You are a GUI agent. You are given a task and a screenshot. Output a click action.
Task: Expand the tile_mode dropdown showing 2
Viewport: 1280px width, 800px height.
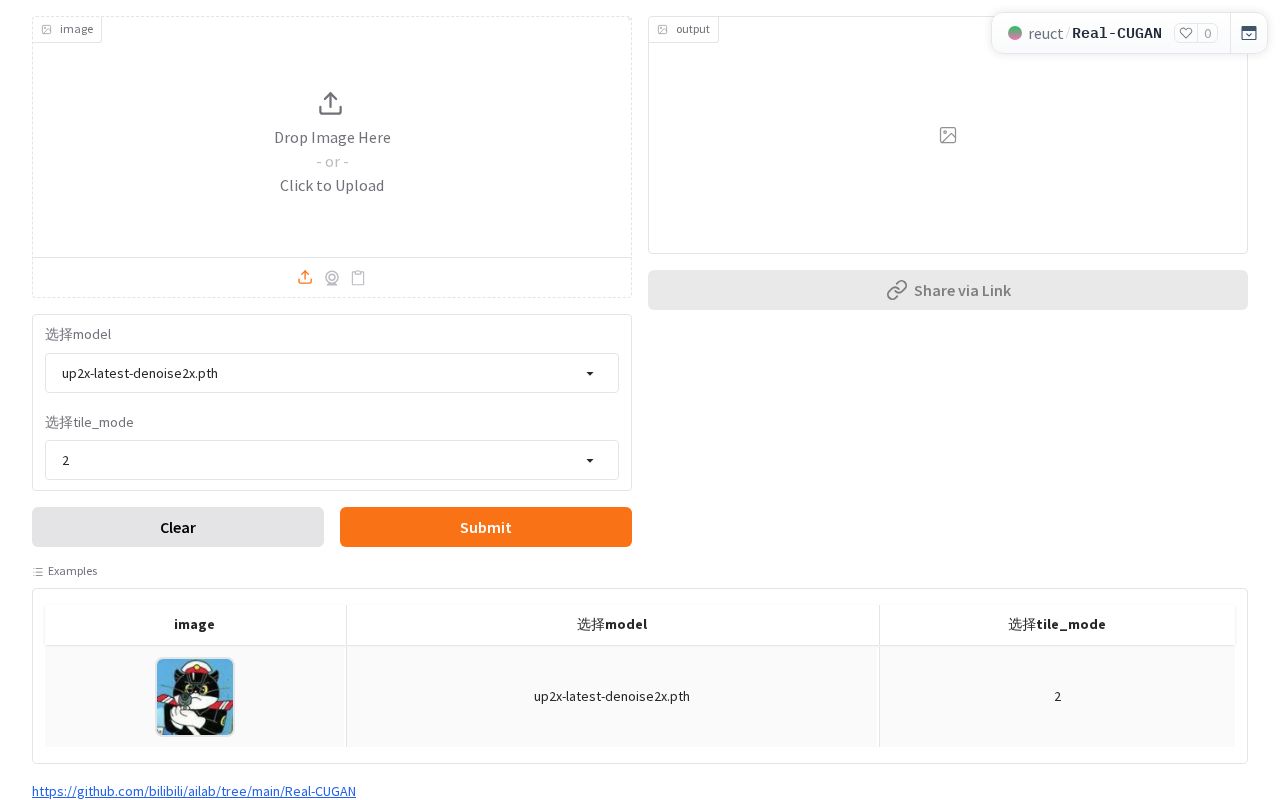pos(332,460)
